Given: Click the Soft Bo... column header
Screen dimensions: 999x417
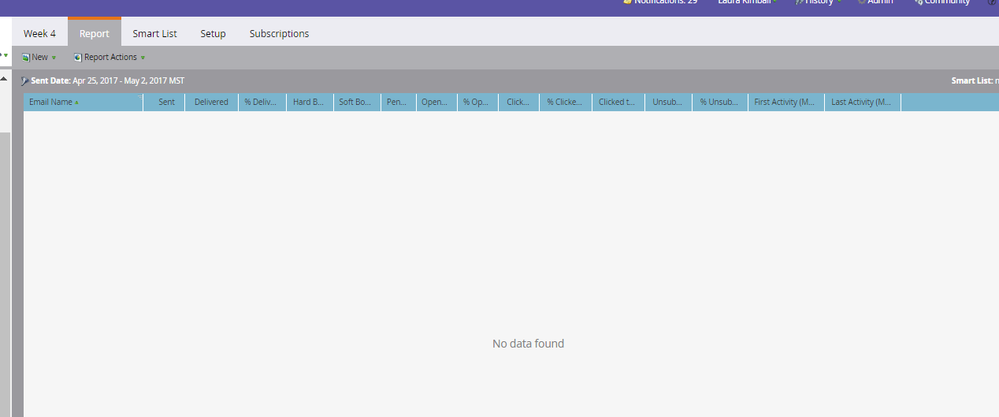Looking at the screenshot, I should pyautogui.click(x=357, y=102).
